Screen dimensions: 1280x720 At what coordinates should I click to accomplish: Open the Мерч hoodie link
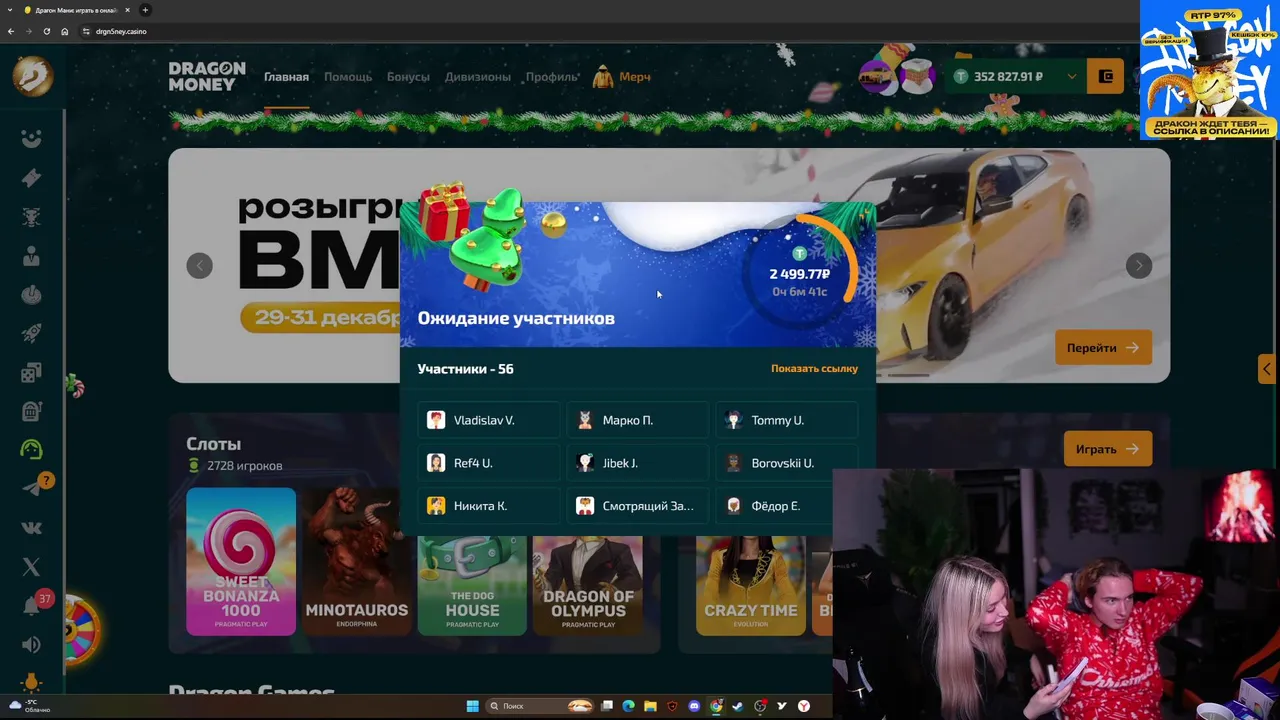coord(622,77)
